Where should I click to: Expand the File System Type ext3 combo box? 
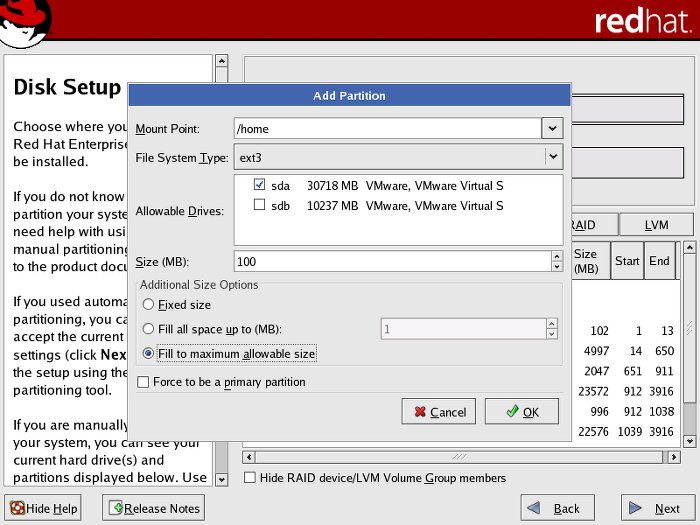point(398,157)
